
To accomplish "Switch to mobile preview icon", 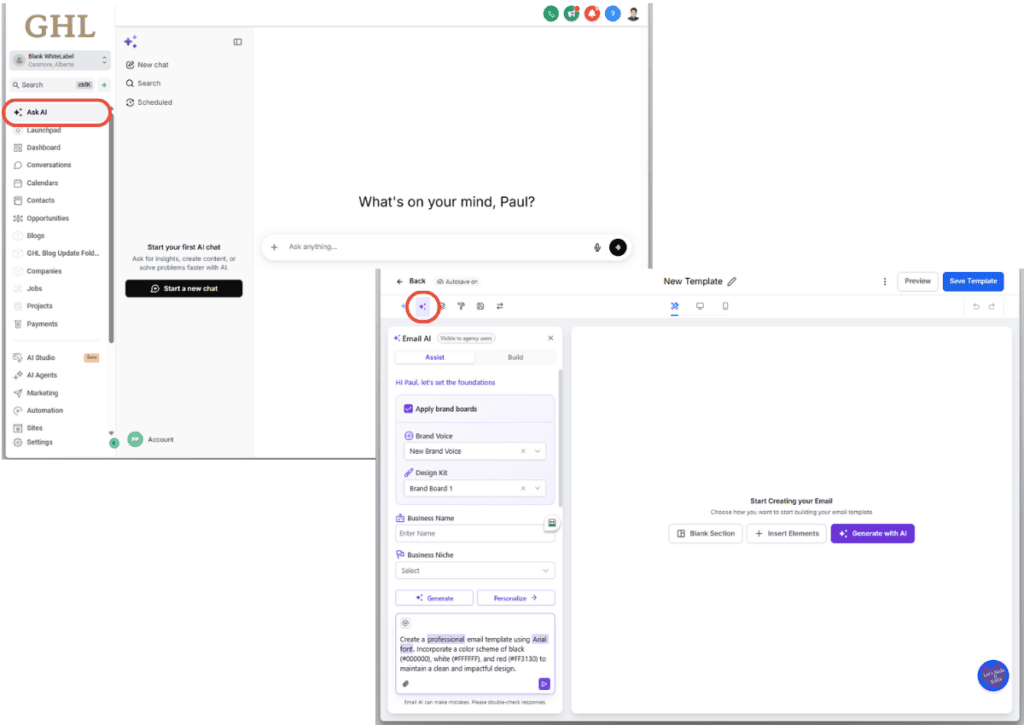I will [726, 306].
